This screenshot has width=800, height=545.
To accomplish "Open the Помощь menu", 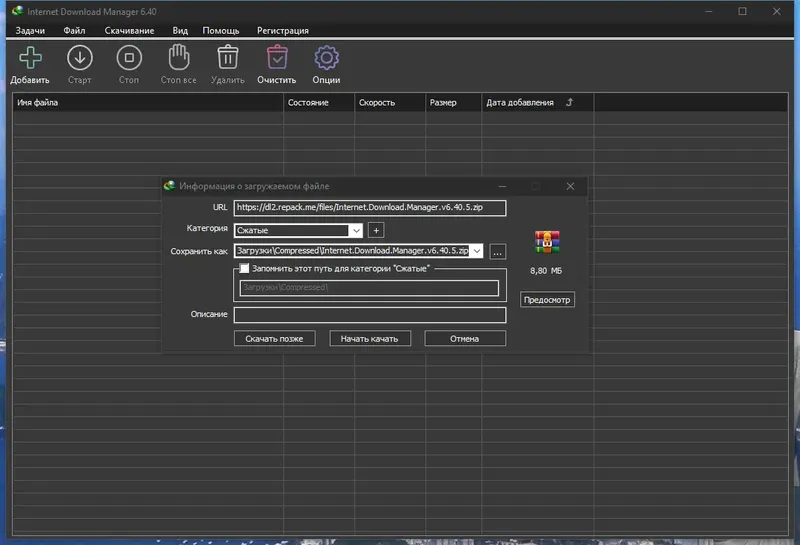I will (221, 31).
